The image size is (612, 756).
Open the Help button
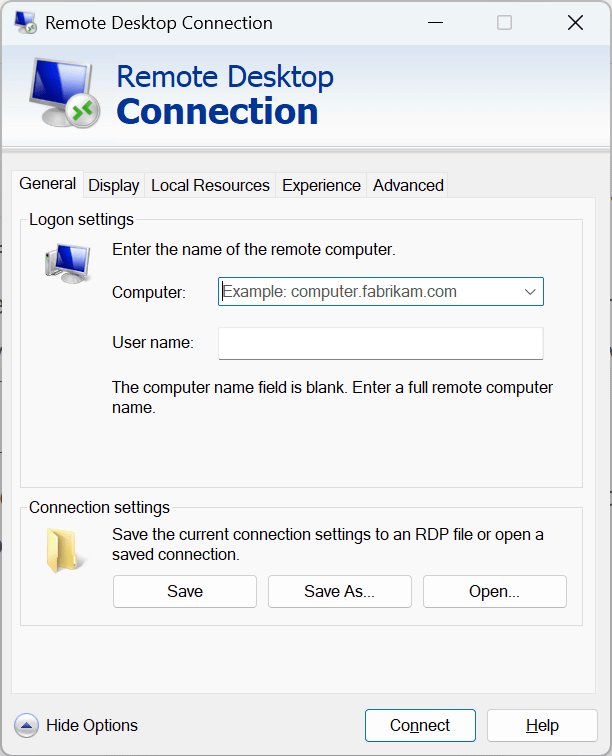coord(541,726)
